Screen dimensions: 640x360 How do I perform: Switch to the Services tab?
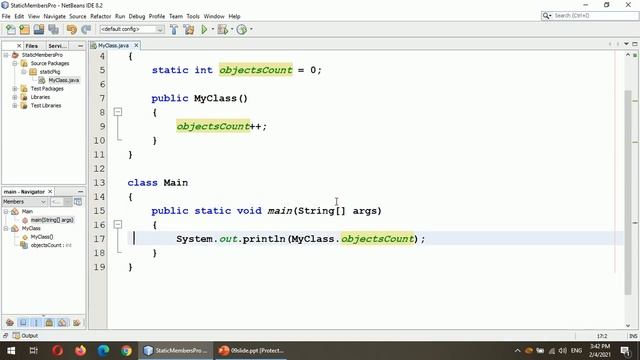pos(57,46)
